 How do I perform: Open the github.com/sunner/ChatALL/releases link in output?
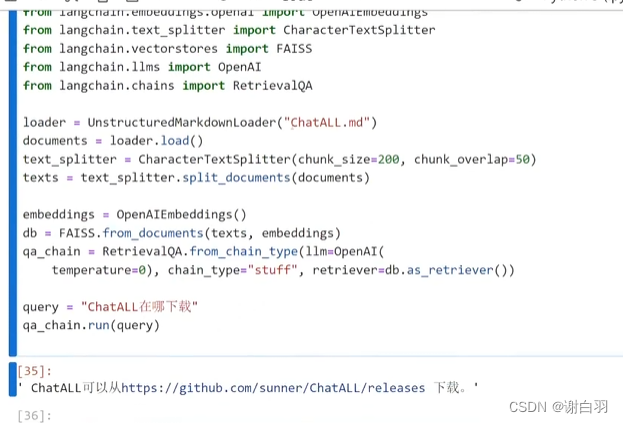tap(273, 388)
